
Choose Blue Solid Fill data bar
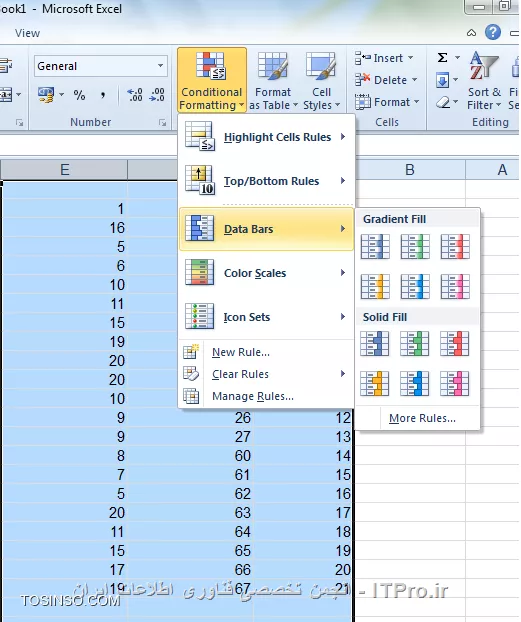click(375, 344)
